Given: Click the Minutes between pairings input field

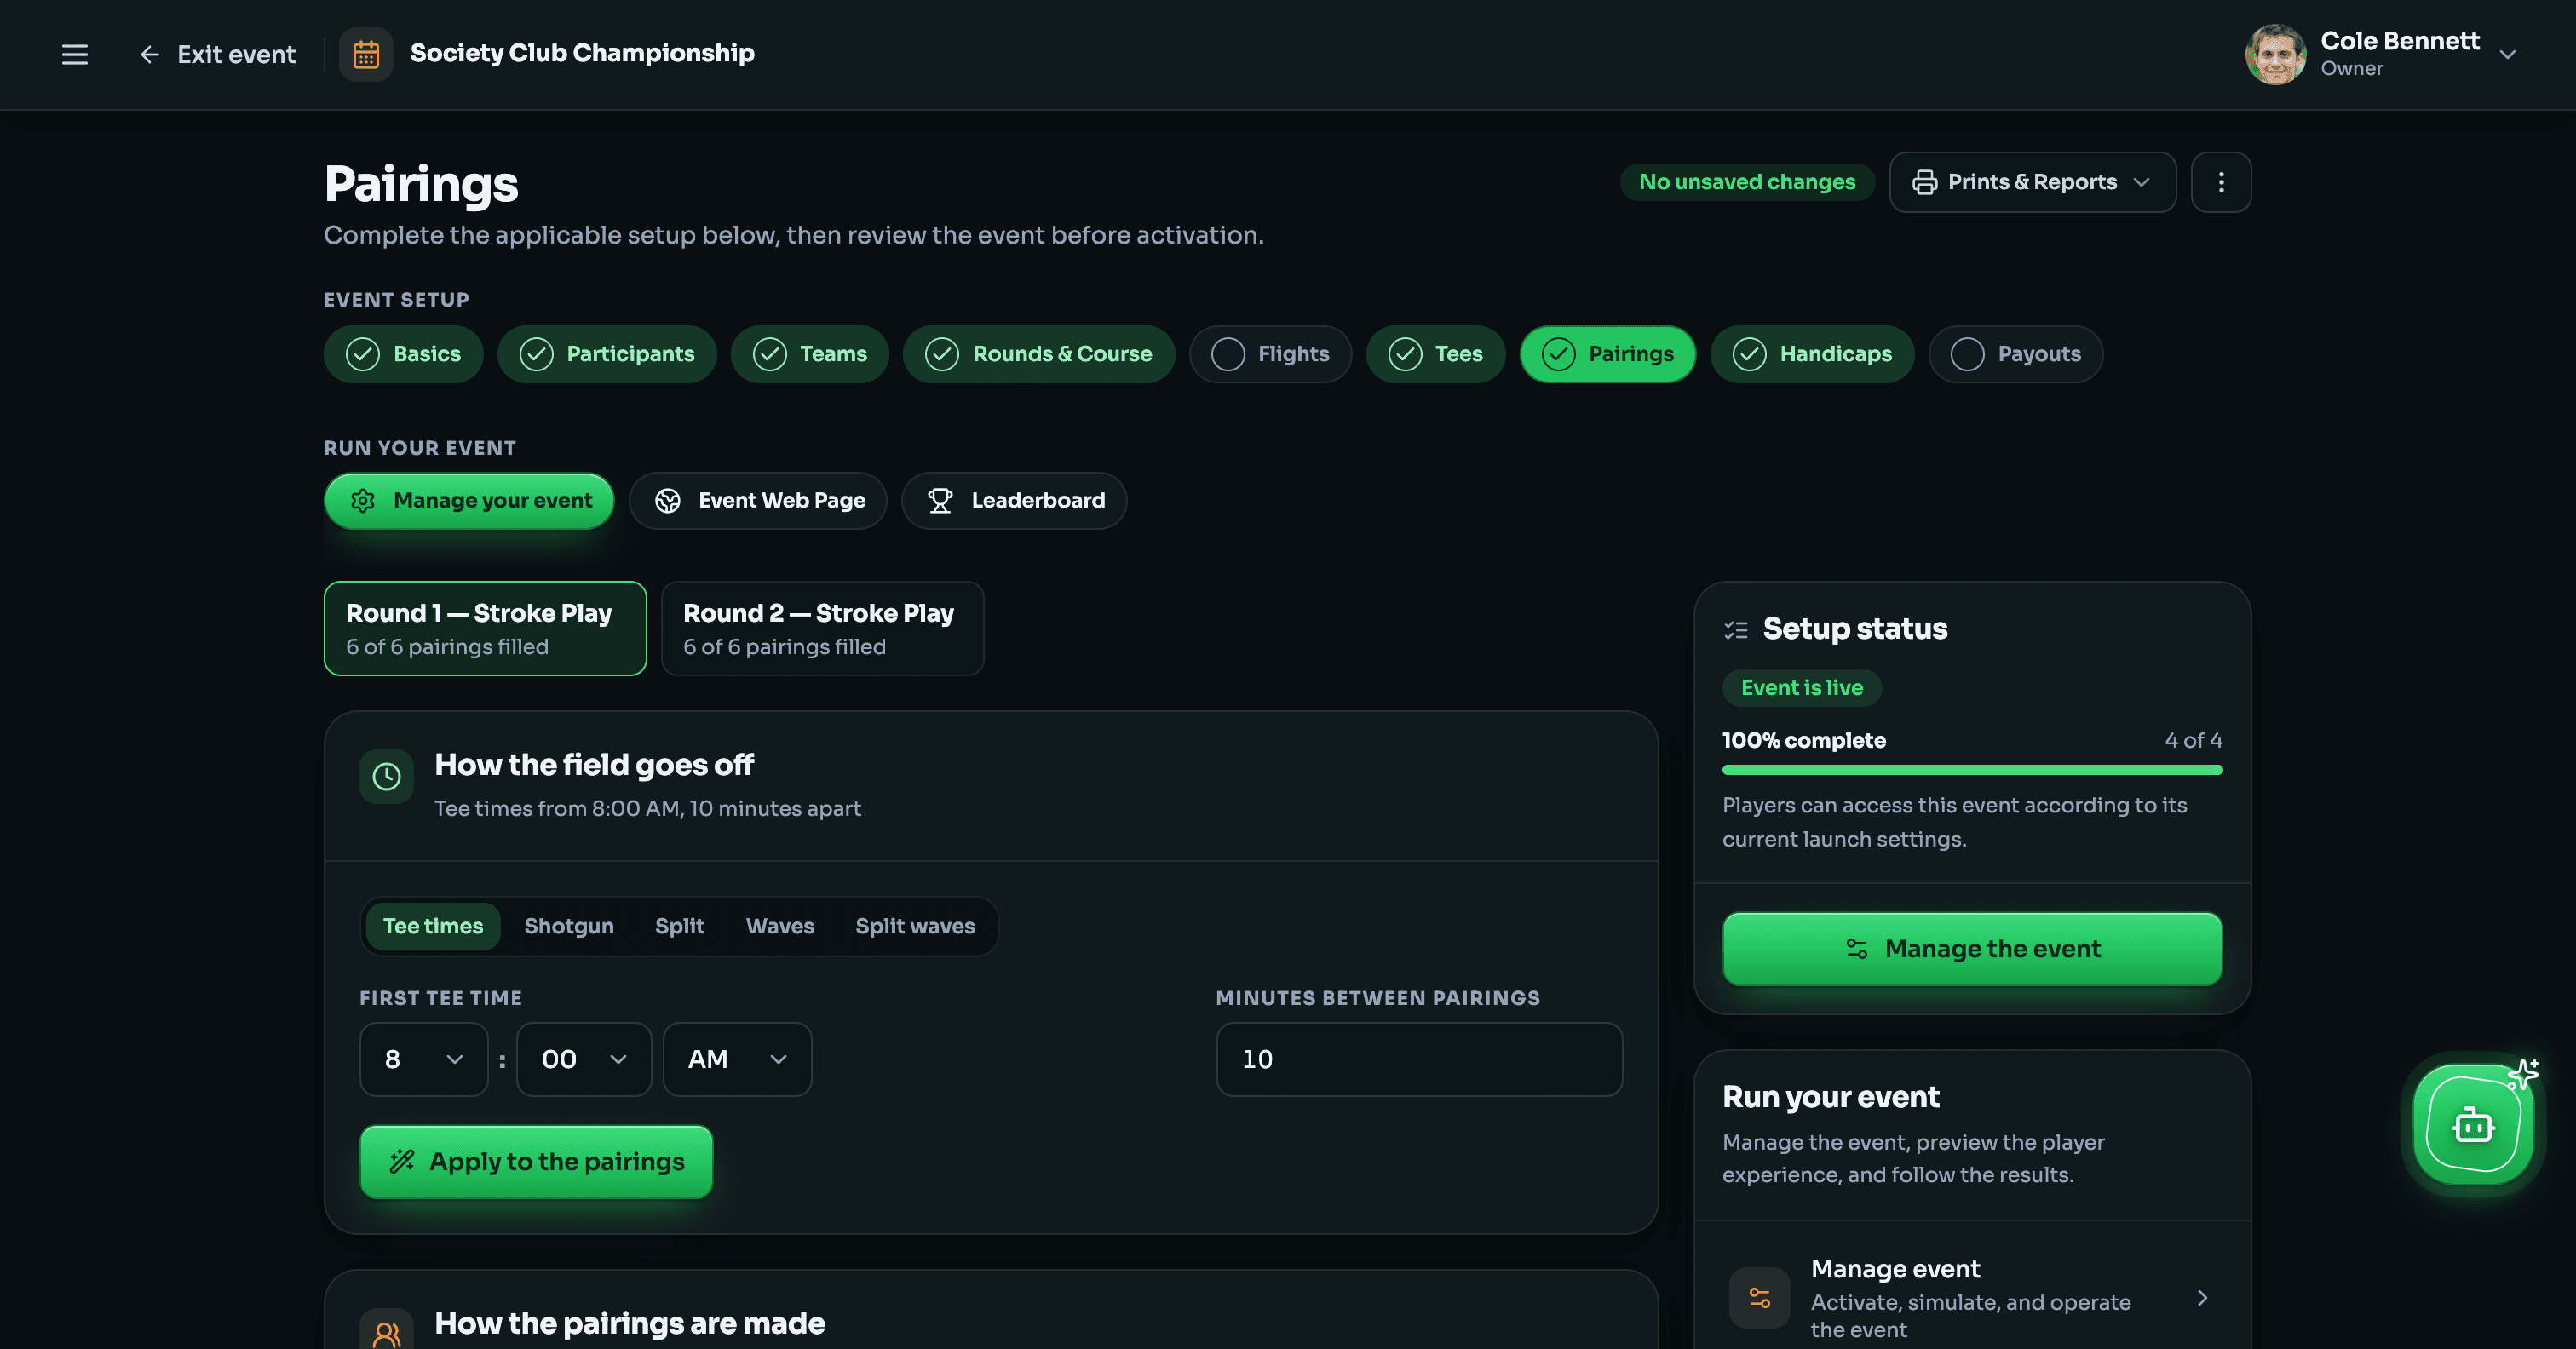Looking at the screenshot, I should (x=1419, y=1059).
